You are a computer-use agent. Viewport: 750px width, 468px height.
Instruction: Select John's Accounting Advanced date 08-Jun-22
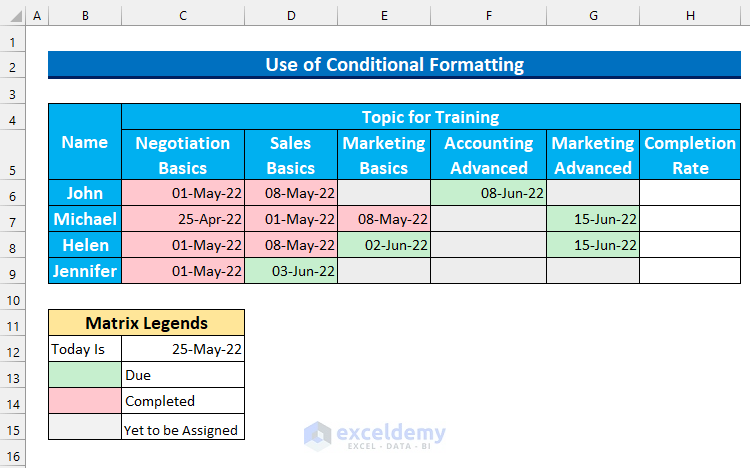pos(488,193)
